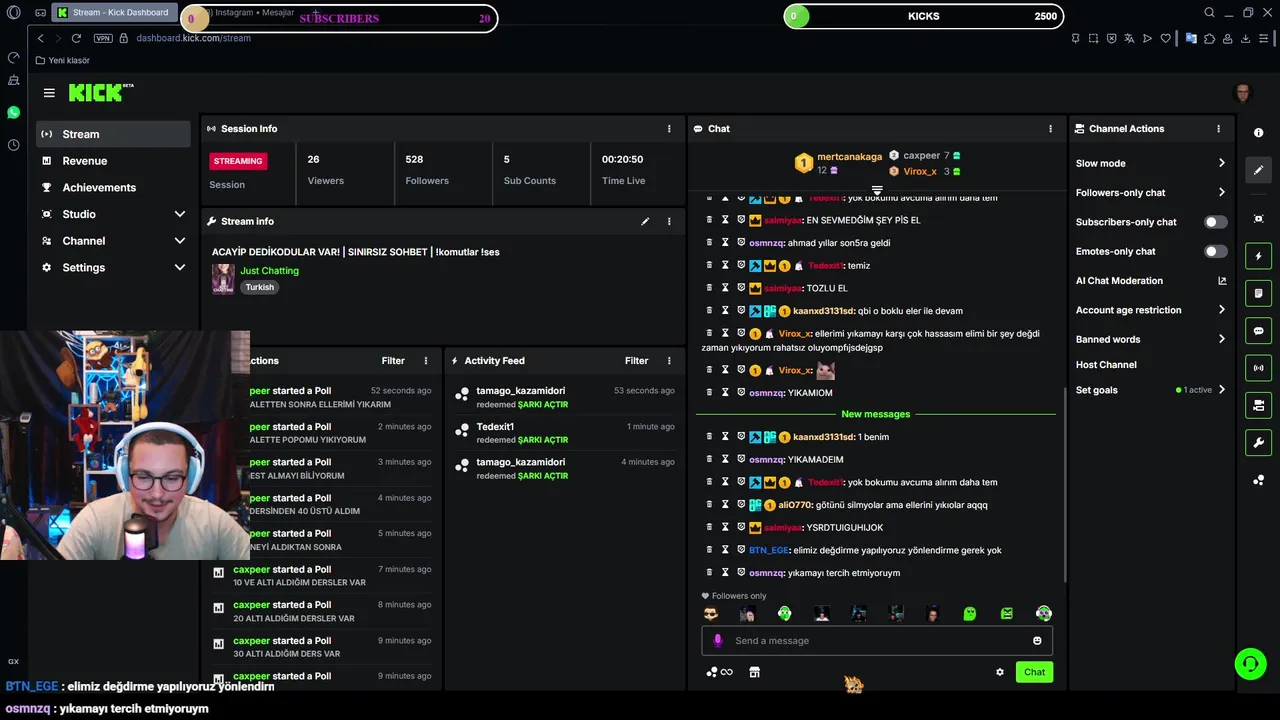Click the chat bubble icon in right sidebar
1280x720 pixels.
pyautogui.click(x=1258, y=331)
